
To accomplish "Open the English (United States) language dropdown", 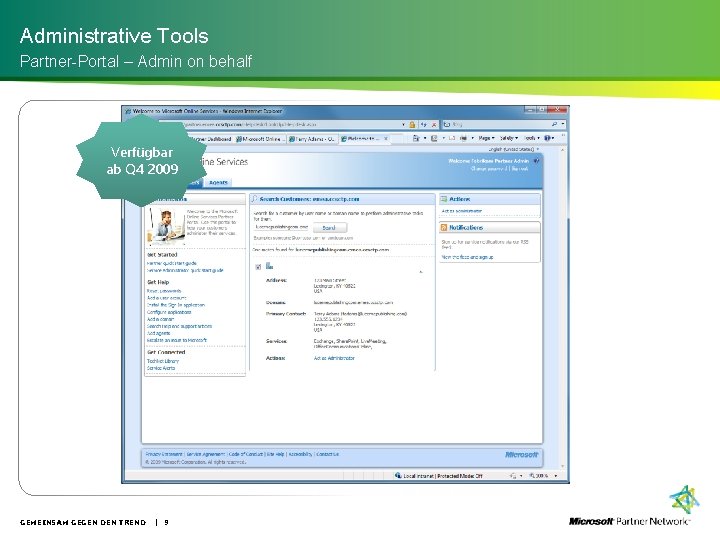I will click(514, 149).
